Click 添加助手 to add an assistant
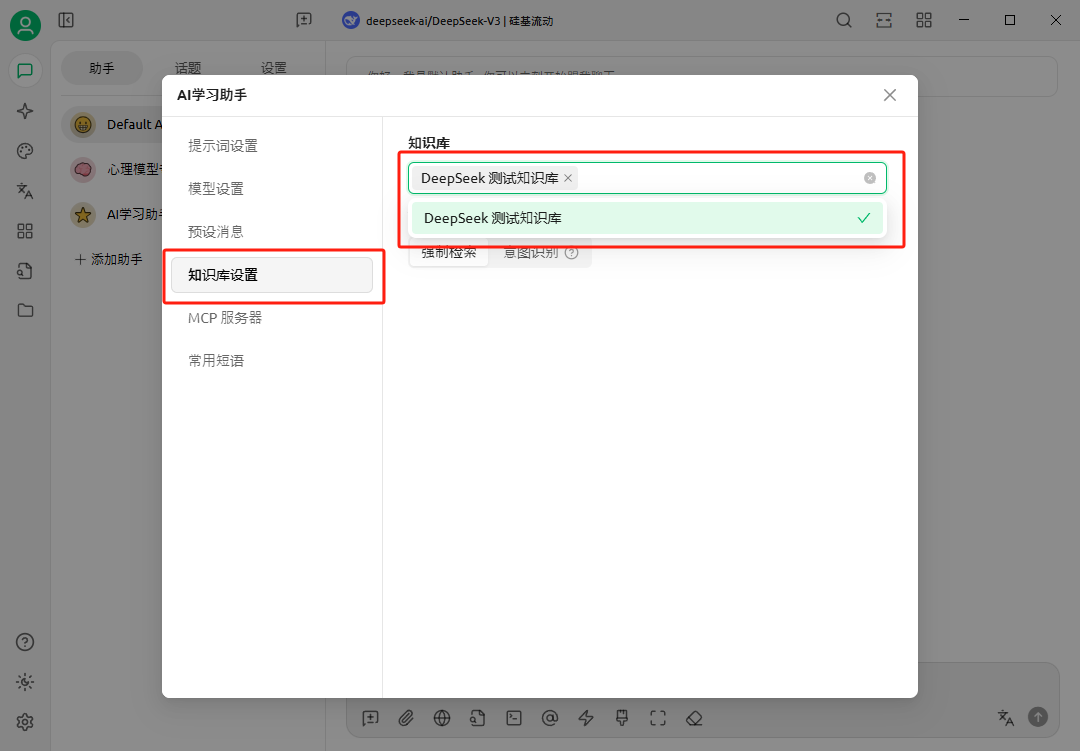The width and height of the screenshot is (1080, 751). click(109, 259)
